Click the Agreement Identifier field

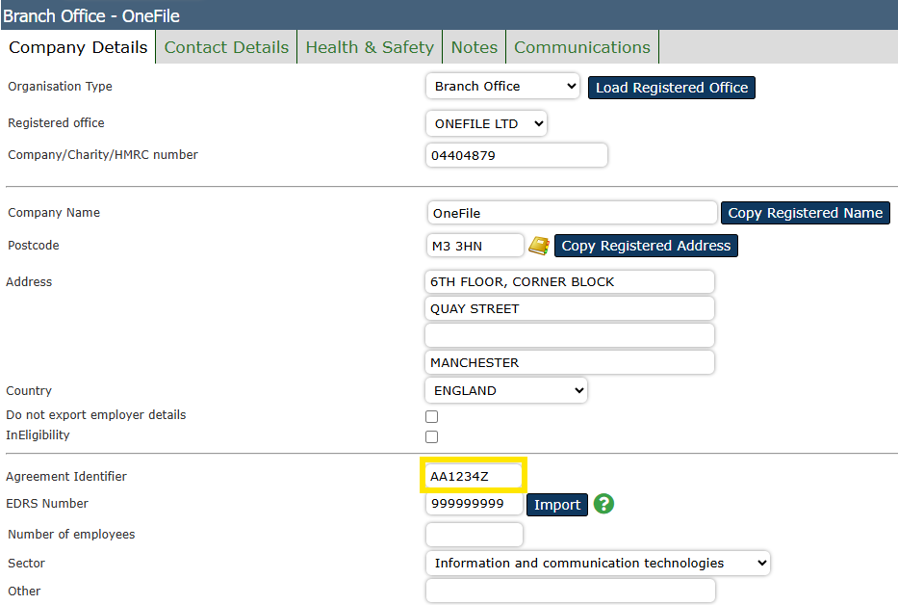474,476
